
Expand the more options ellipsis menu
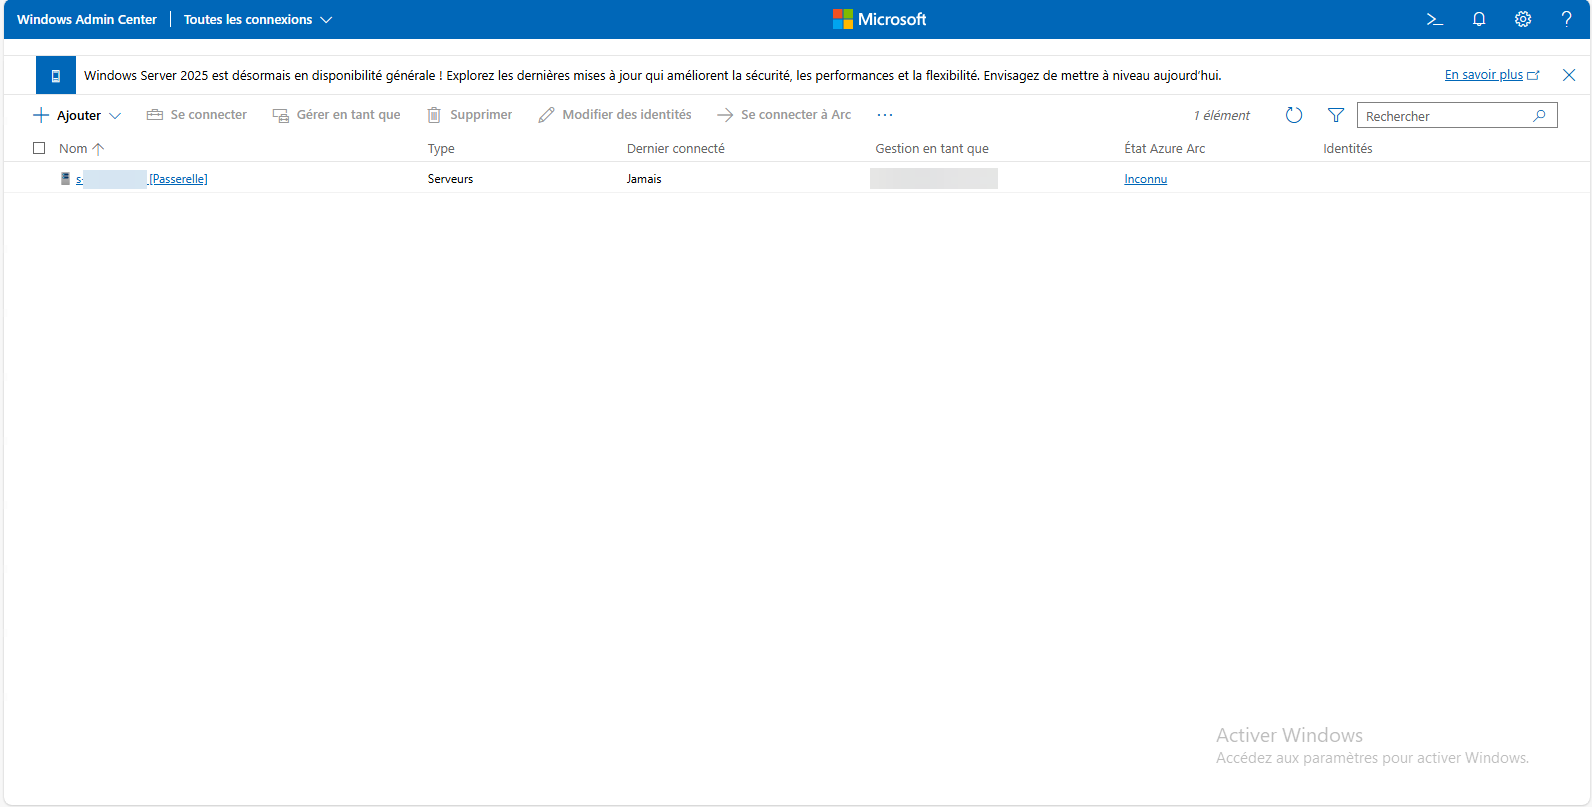[884, 115]
